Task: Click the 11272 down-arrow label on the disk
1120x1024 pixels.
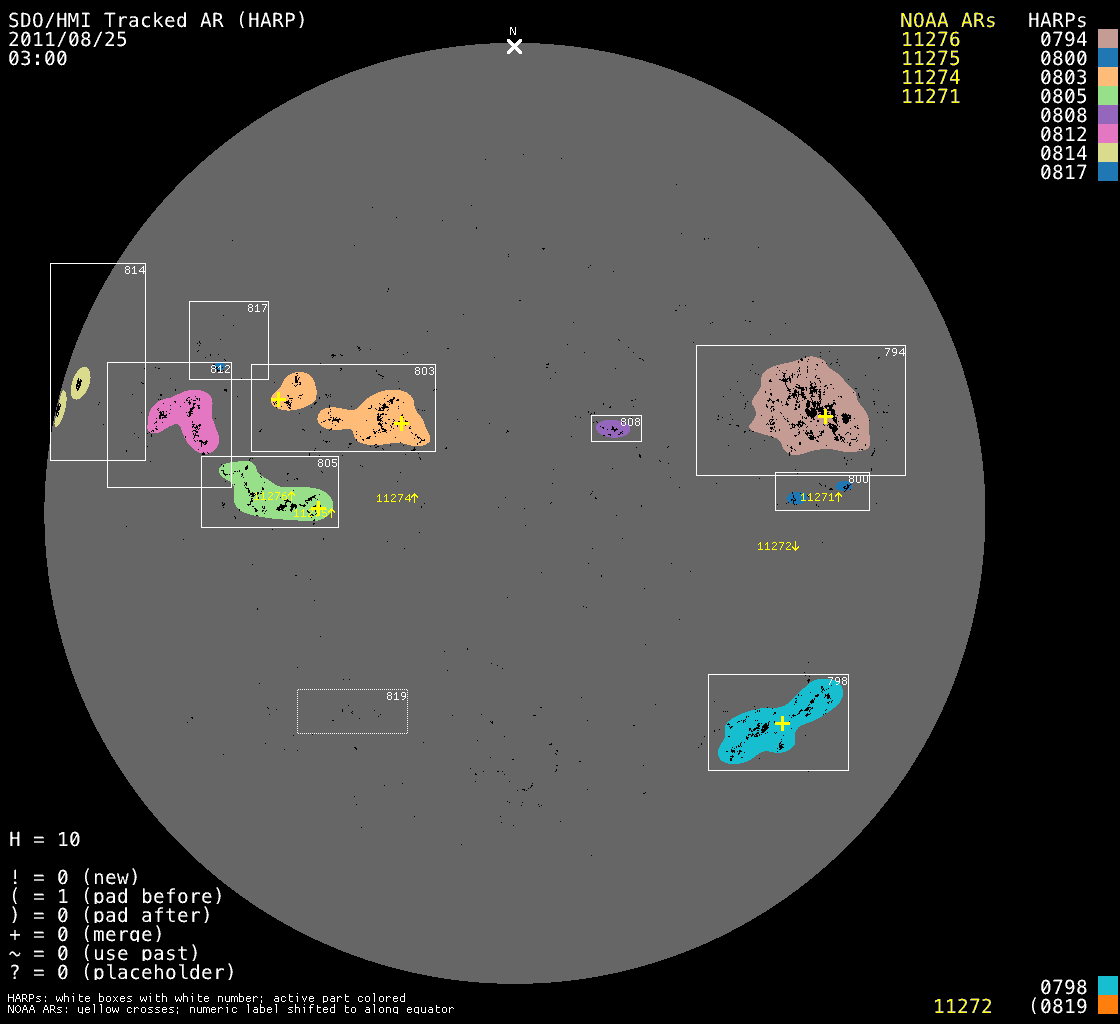Action: pos(778,546)
